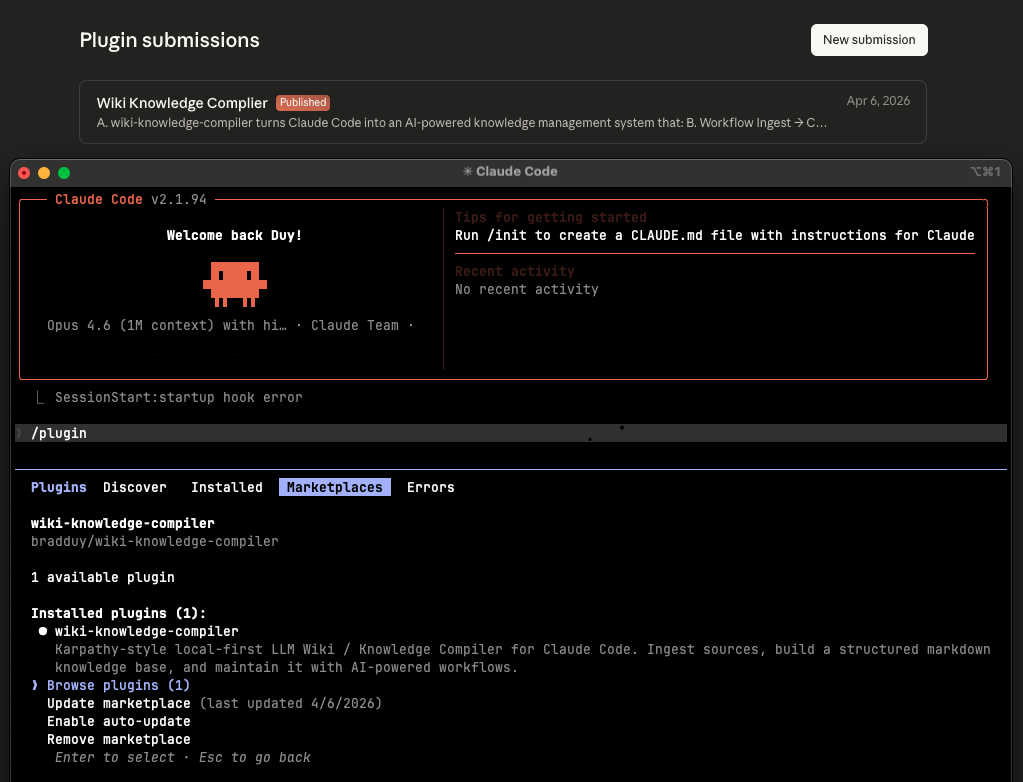Click the Published status badge
The height and width of the screenshot is (782, 1023).
point(303,102)
